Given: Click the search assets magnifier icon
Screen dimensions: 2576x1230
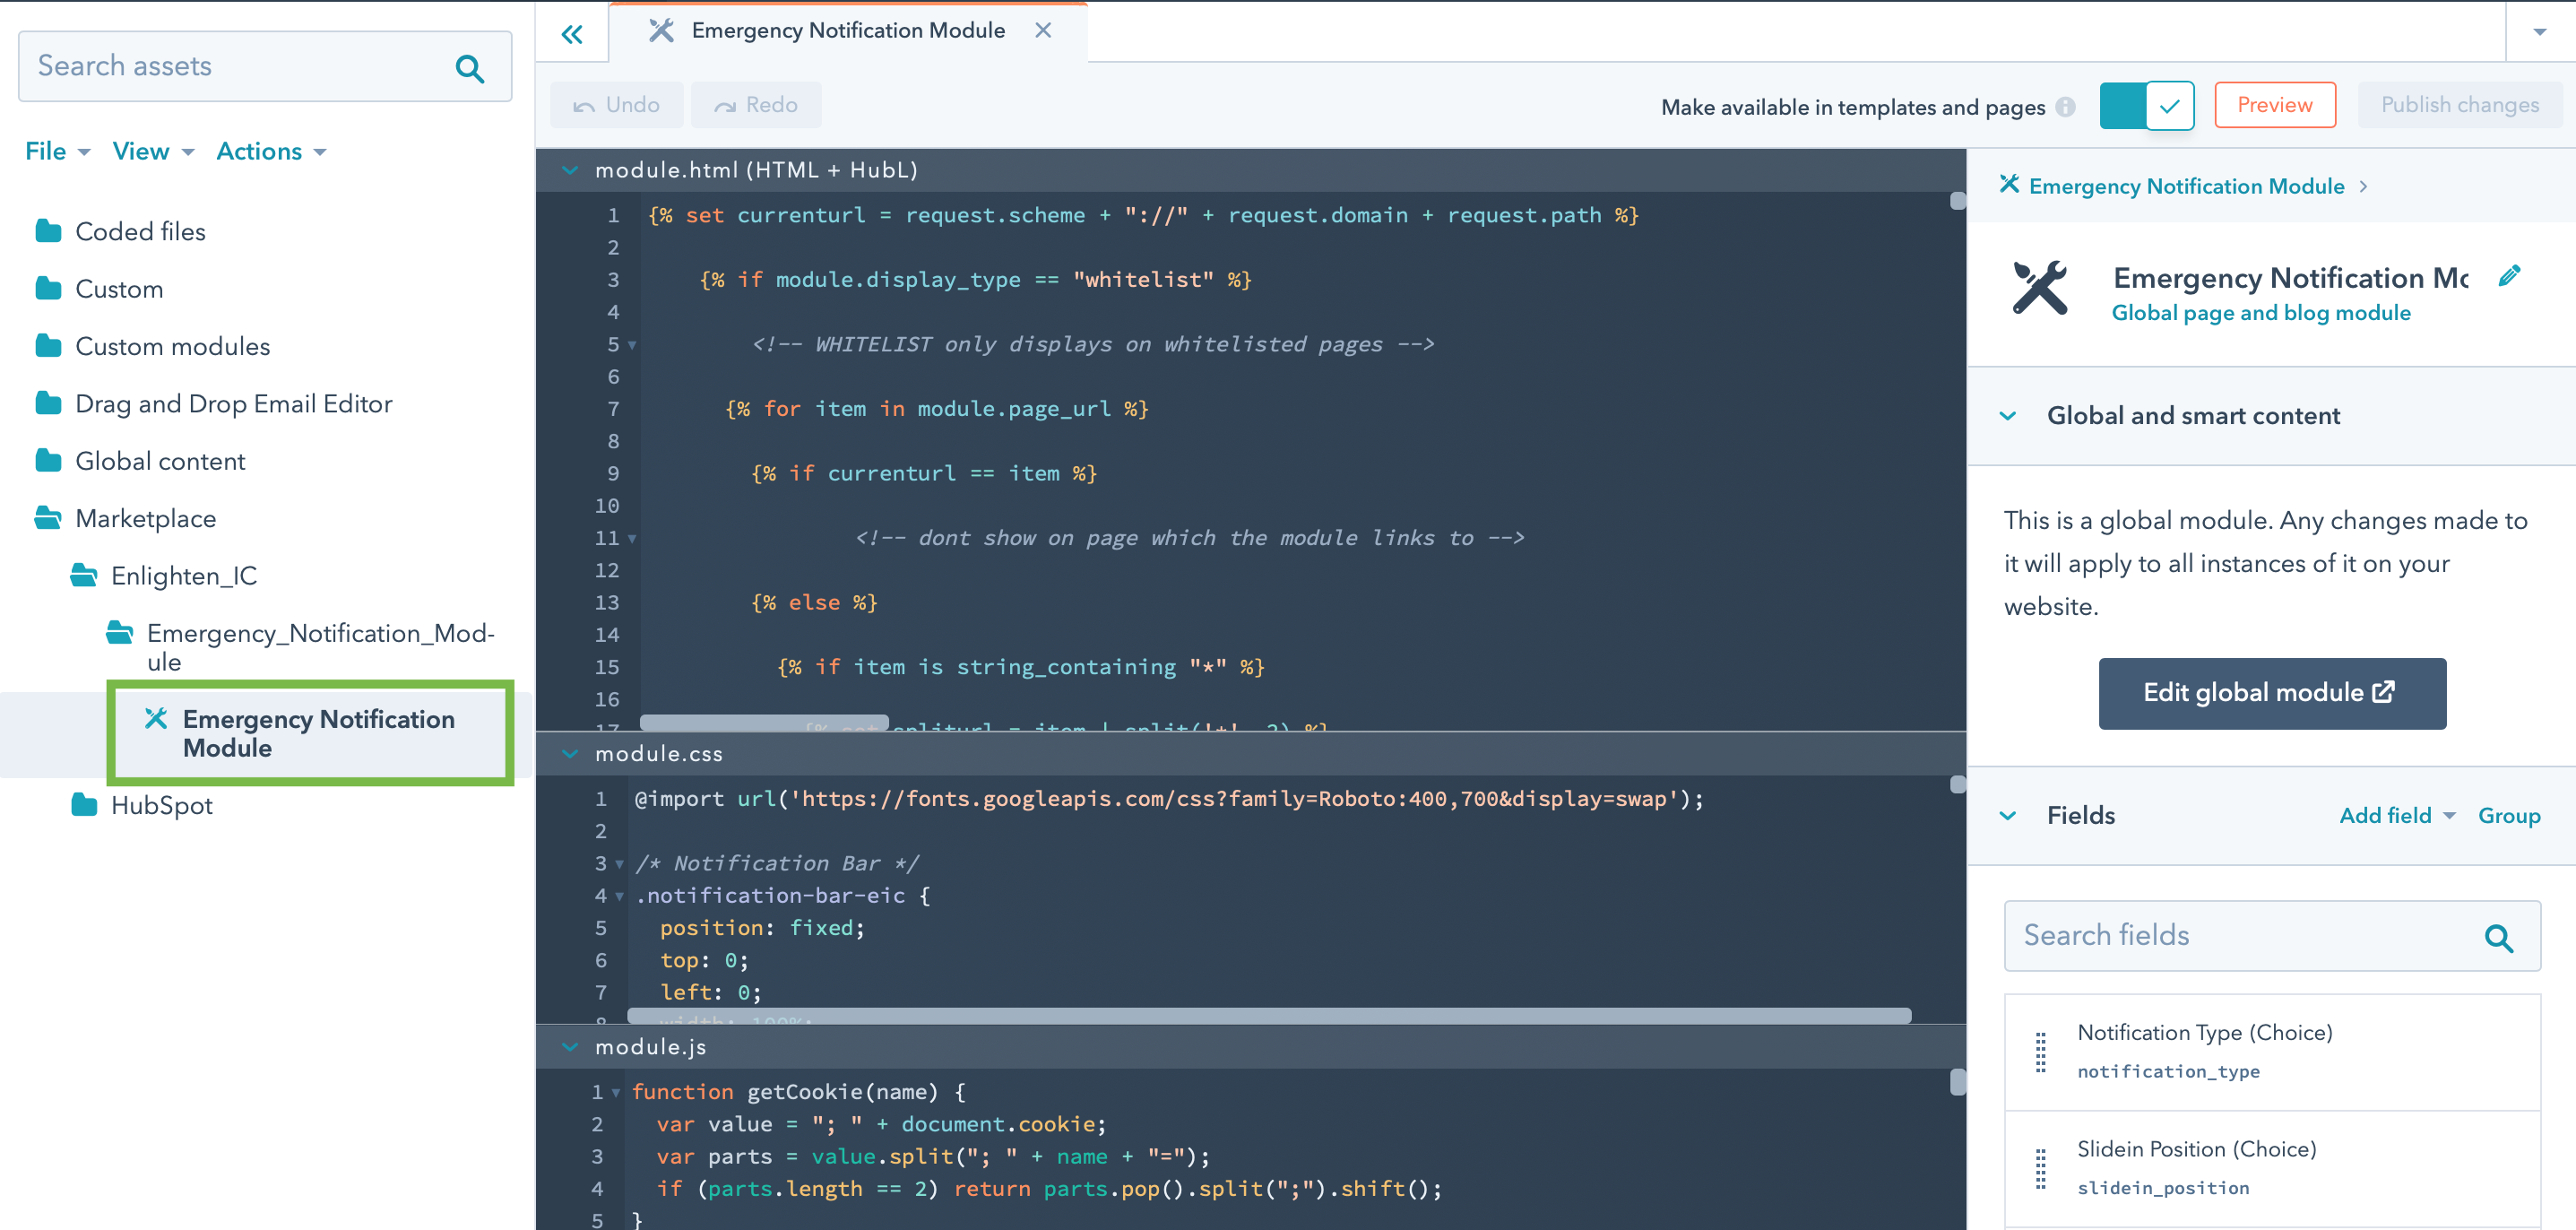Looking at the screenshot, I should pos(469,67).
